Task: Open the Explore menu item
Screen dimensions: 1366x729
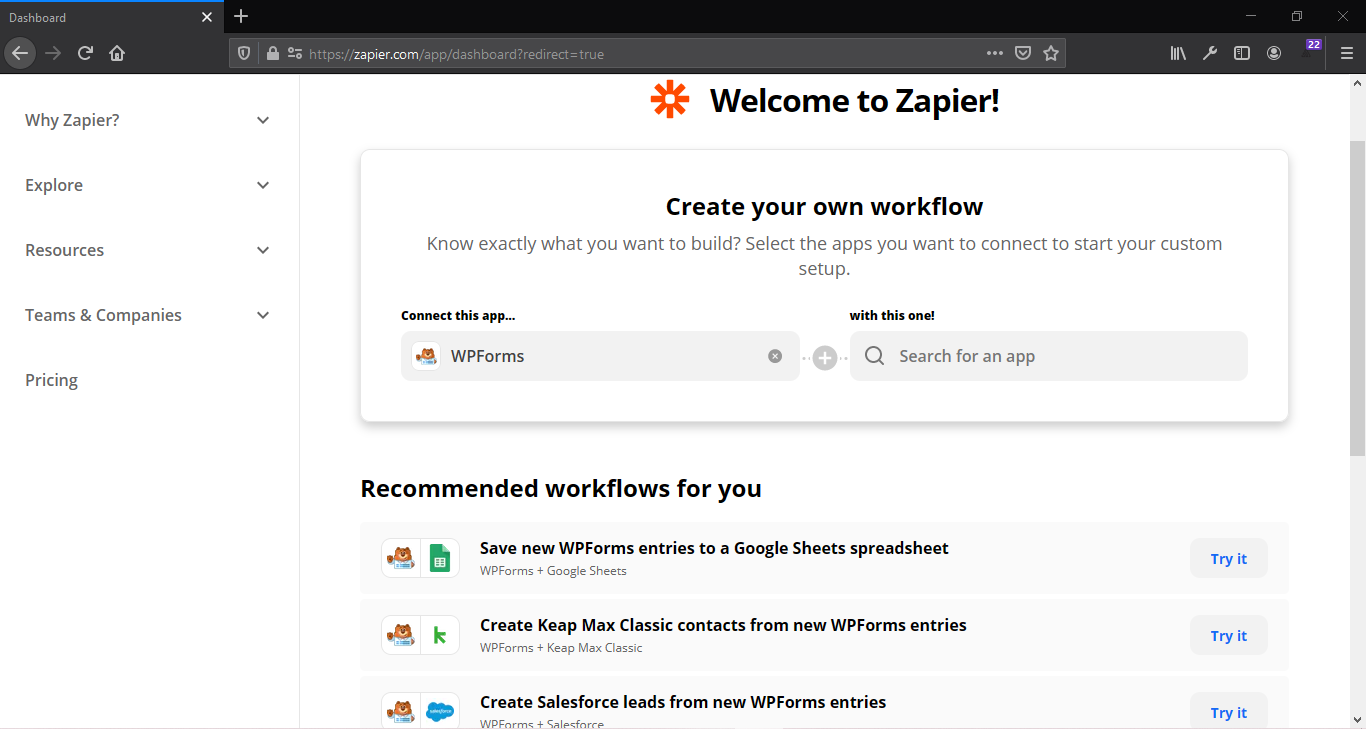Action: coord(54,185)
